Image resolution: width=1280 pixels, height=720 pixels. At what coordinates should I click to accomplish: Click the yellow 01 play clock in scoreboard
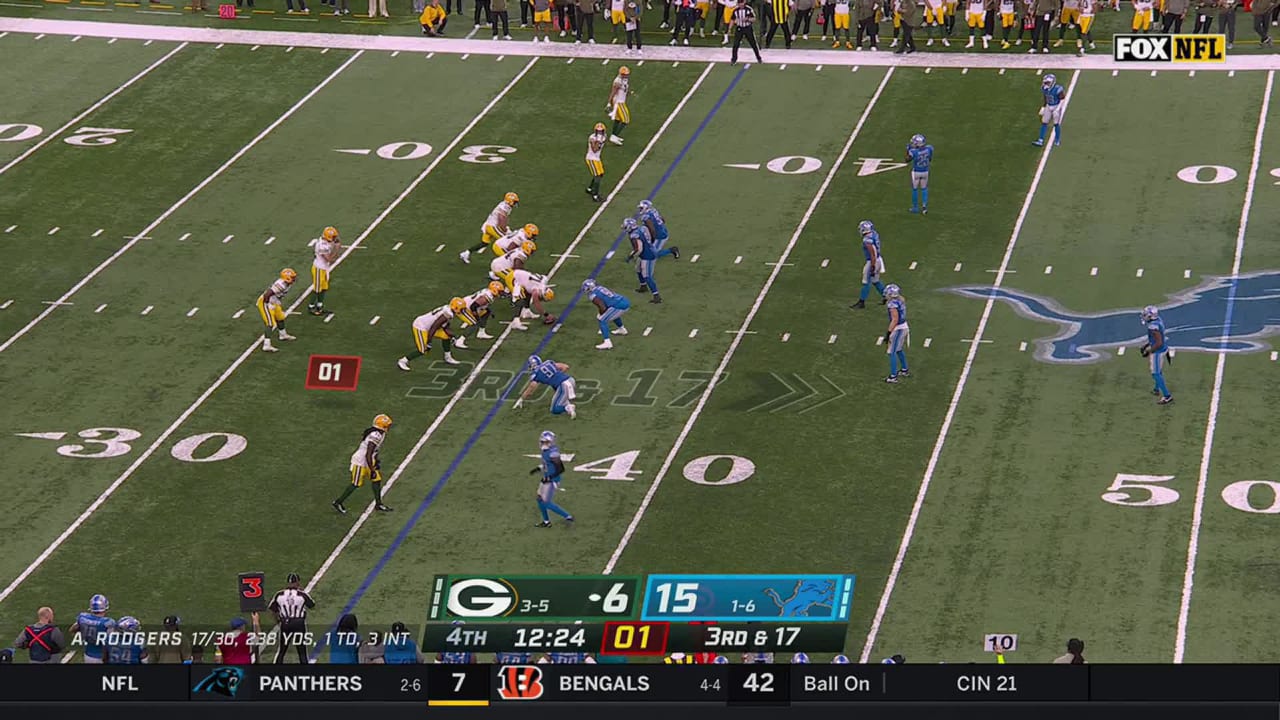[x=633, y=638]
